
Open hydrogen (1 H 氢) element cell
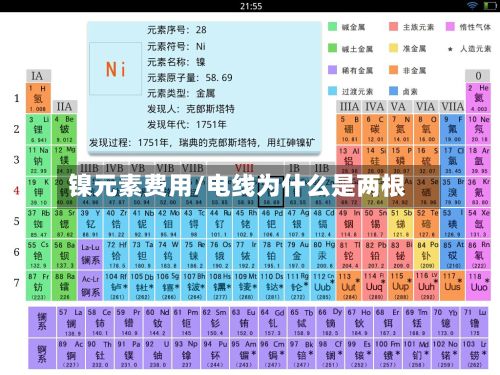[x=38, y=98]
